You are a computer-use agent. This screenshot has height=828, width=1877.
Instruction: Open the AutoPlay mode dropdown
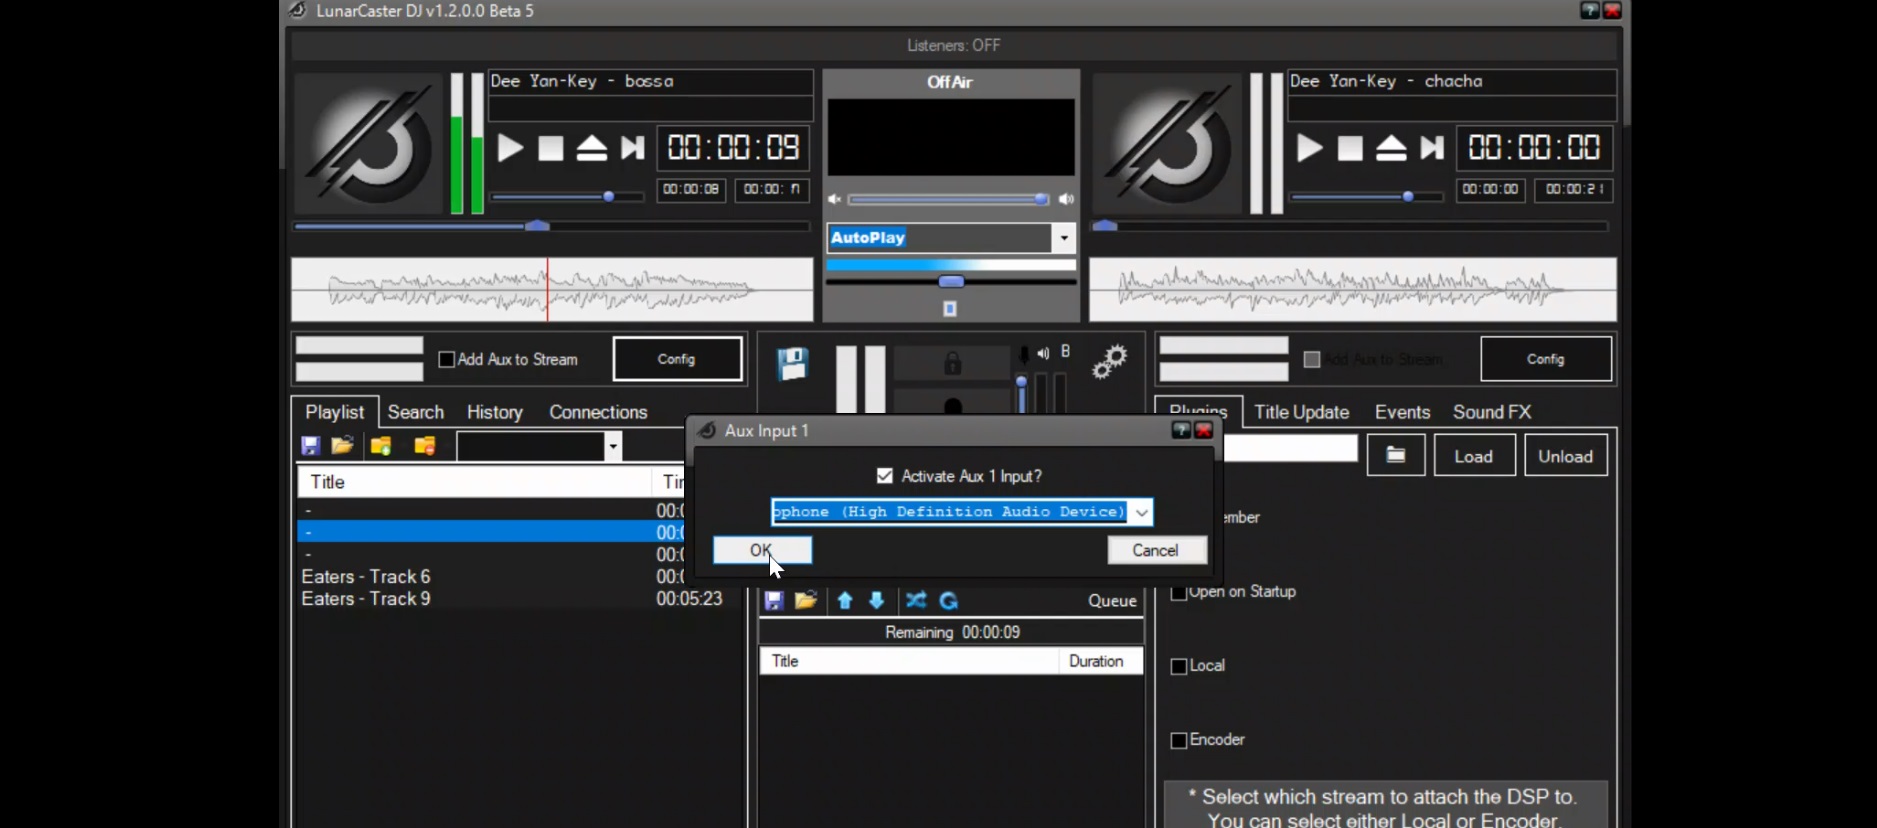click(1064, 238)
